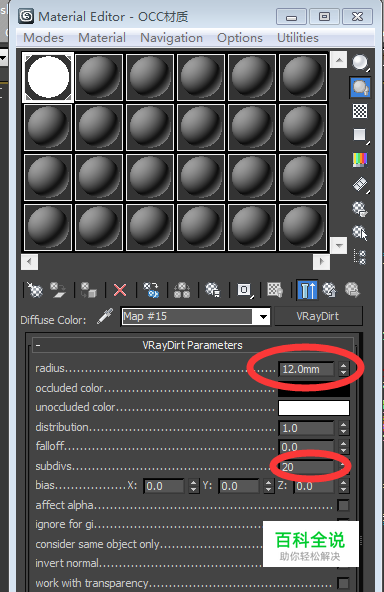Image resolution: width=384 pixels, height=592 pixels.
Task: Click the Video Color Check icon
Action: [360, 160]
